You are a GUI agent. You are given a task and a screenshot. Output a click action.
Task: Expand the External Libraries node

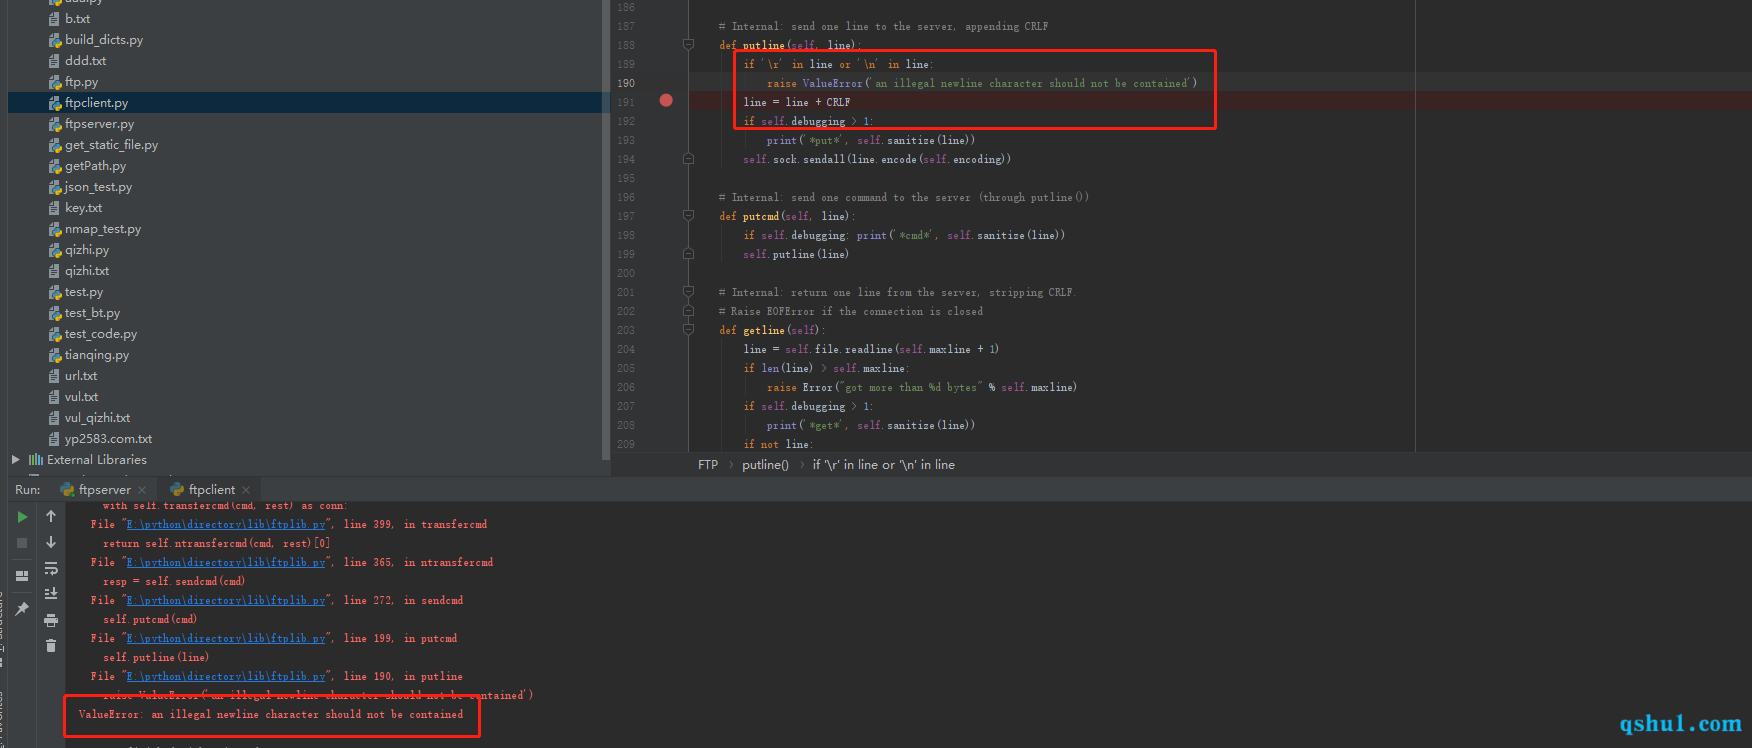pos(15,460)
